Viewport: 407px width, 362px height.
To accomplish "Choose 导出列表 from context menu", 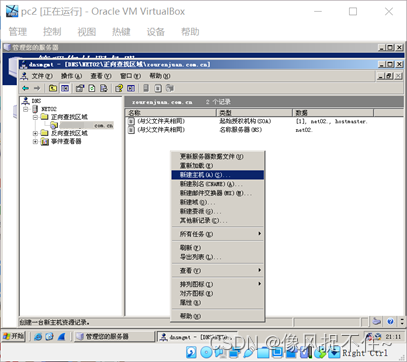I will [218, 257].
